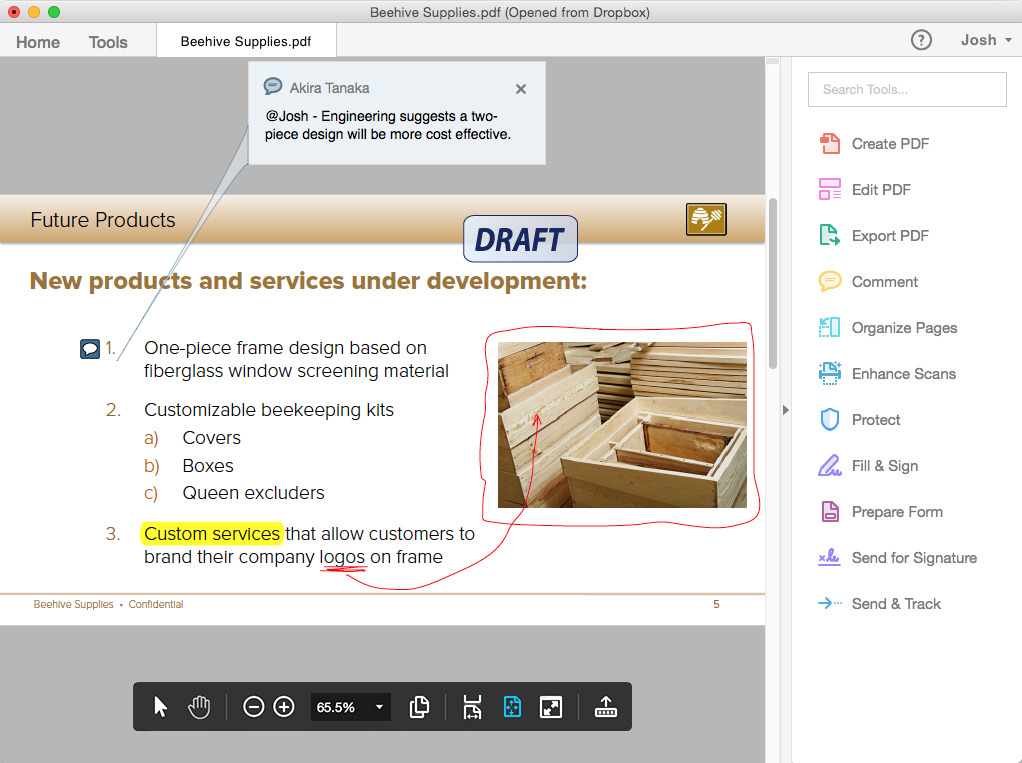This screenshot has width=1022, height=763.
Task: Click the zoom in plus button
Action: (x=284, y=707)
